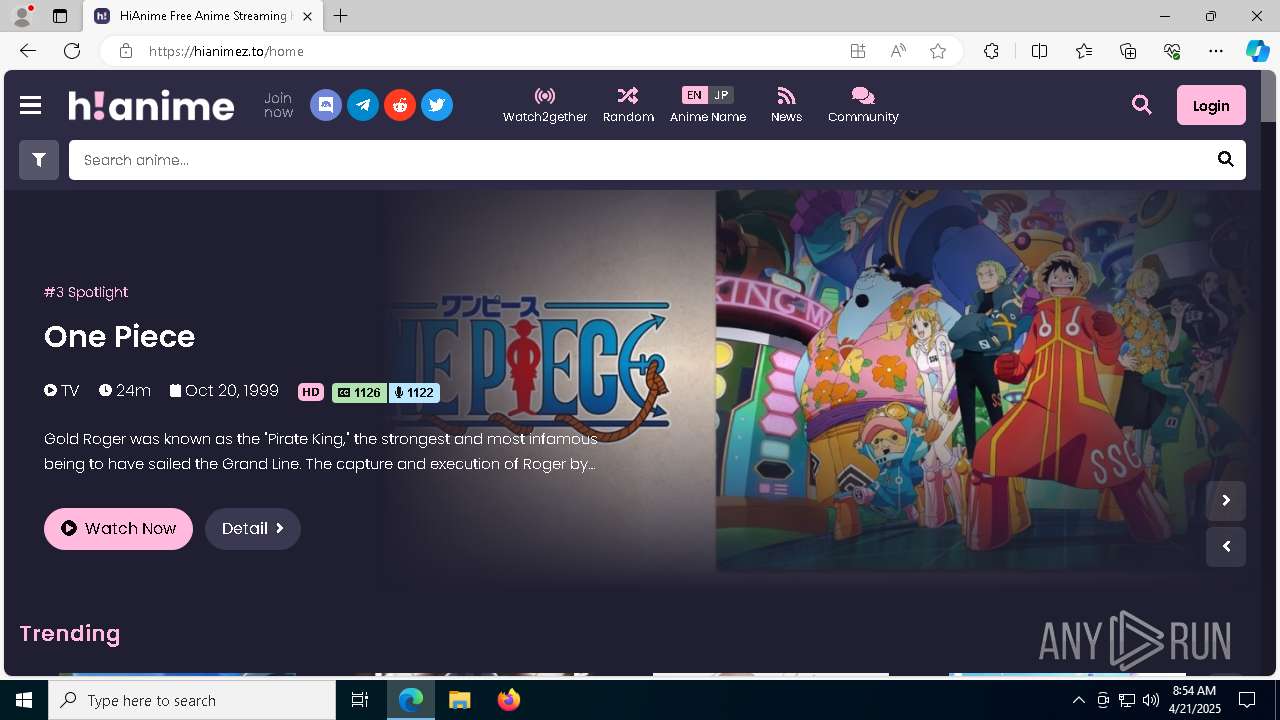Click the Login button
Screen dimensions: 1280x720
[x=1211, y=105]
